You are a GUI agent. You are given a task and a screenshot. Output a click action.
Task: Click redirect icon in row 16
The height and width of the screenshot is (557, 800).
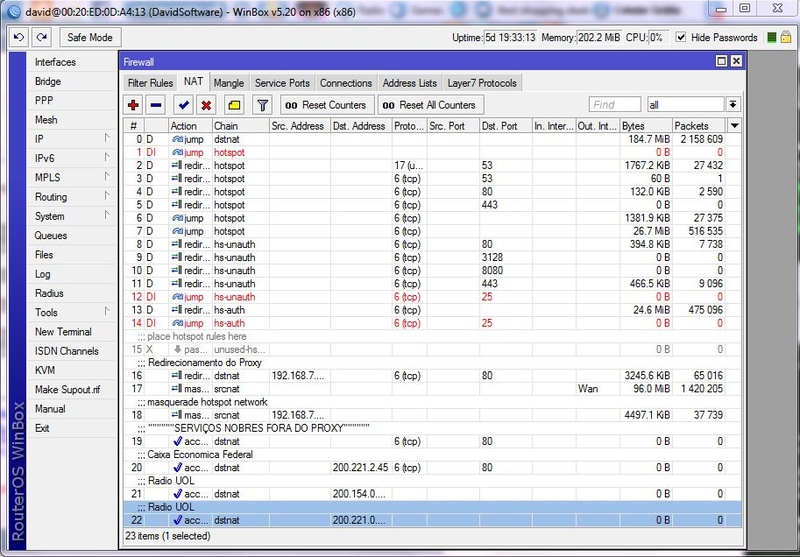(177, 375)
